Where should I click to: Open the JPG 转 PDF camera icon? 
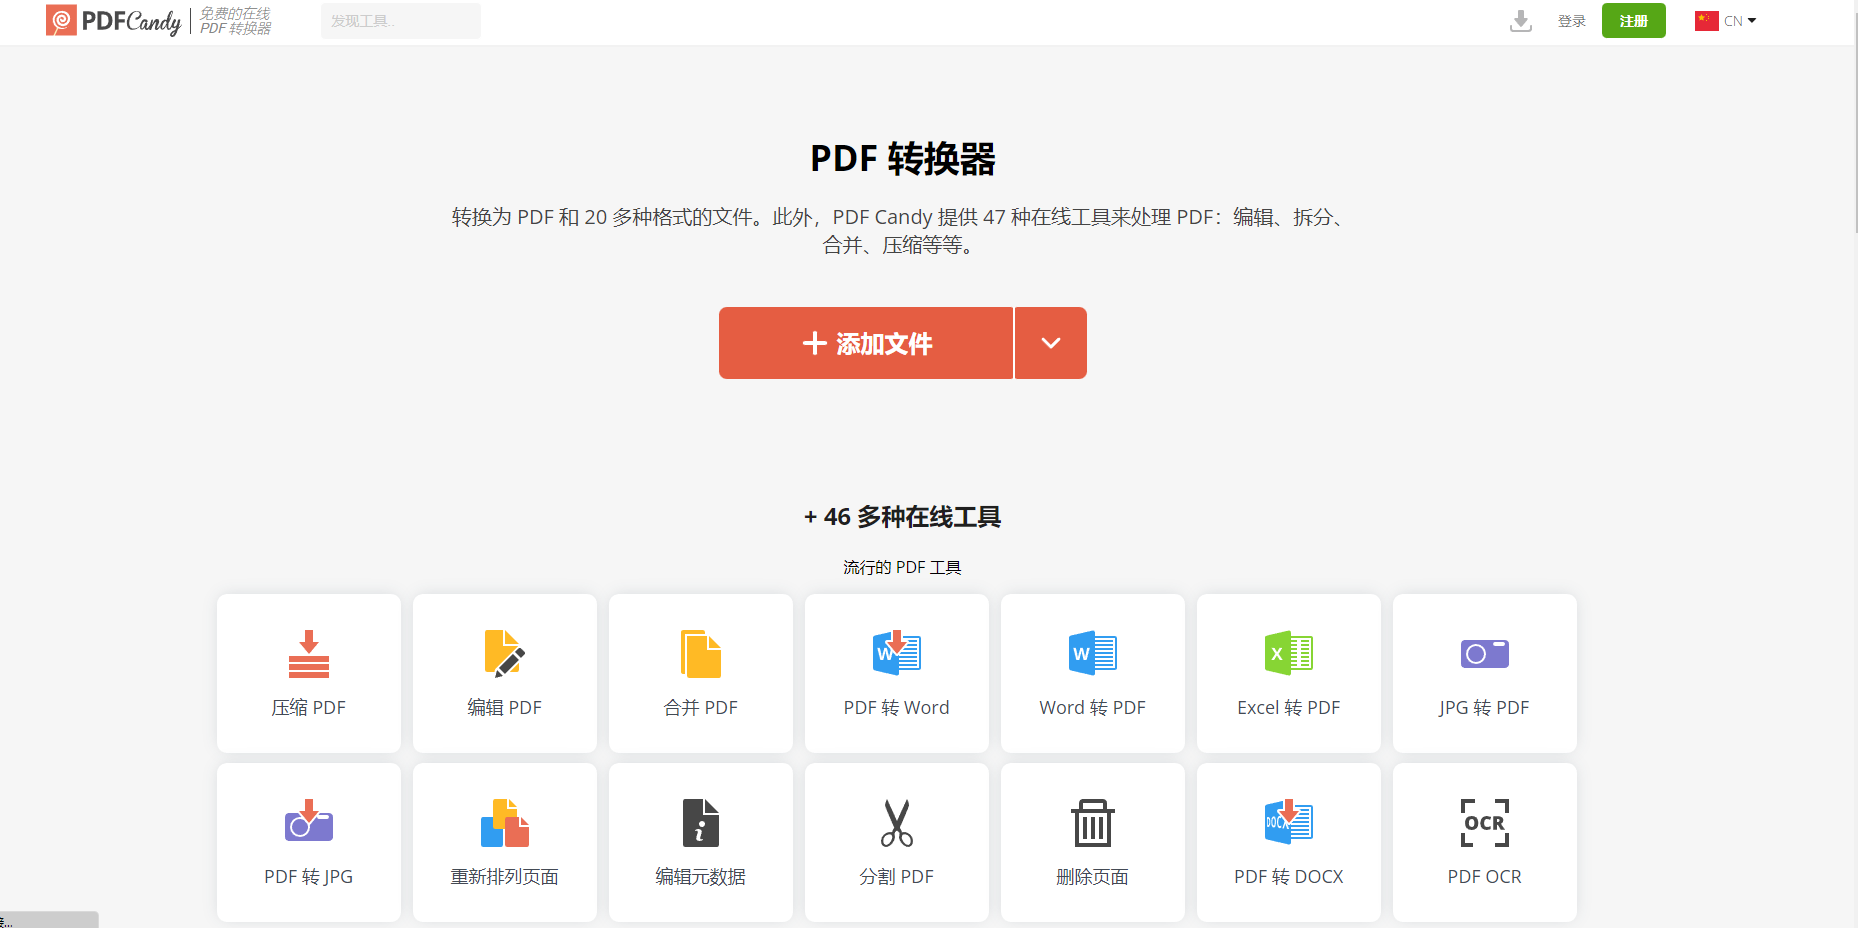pyautogui.click(x=1485, y=654)
